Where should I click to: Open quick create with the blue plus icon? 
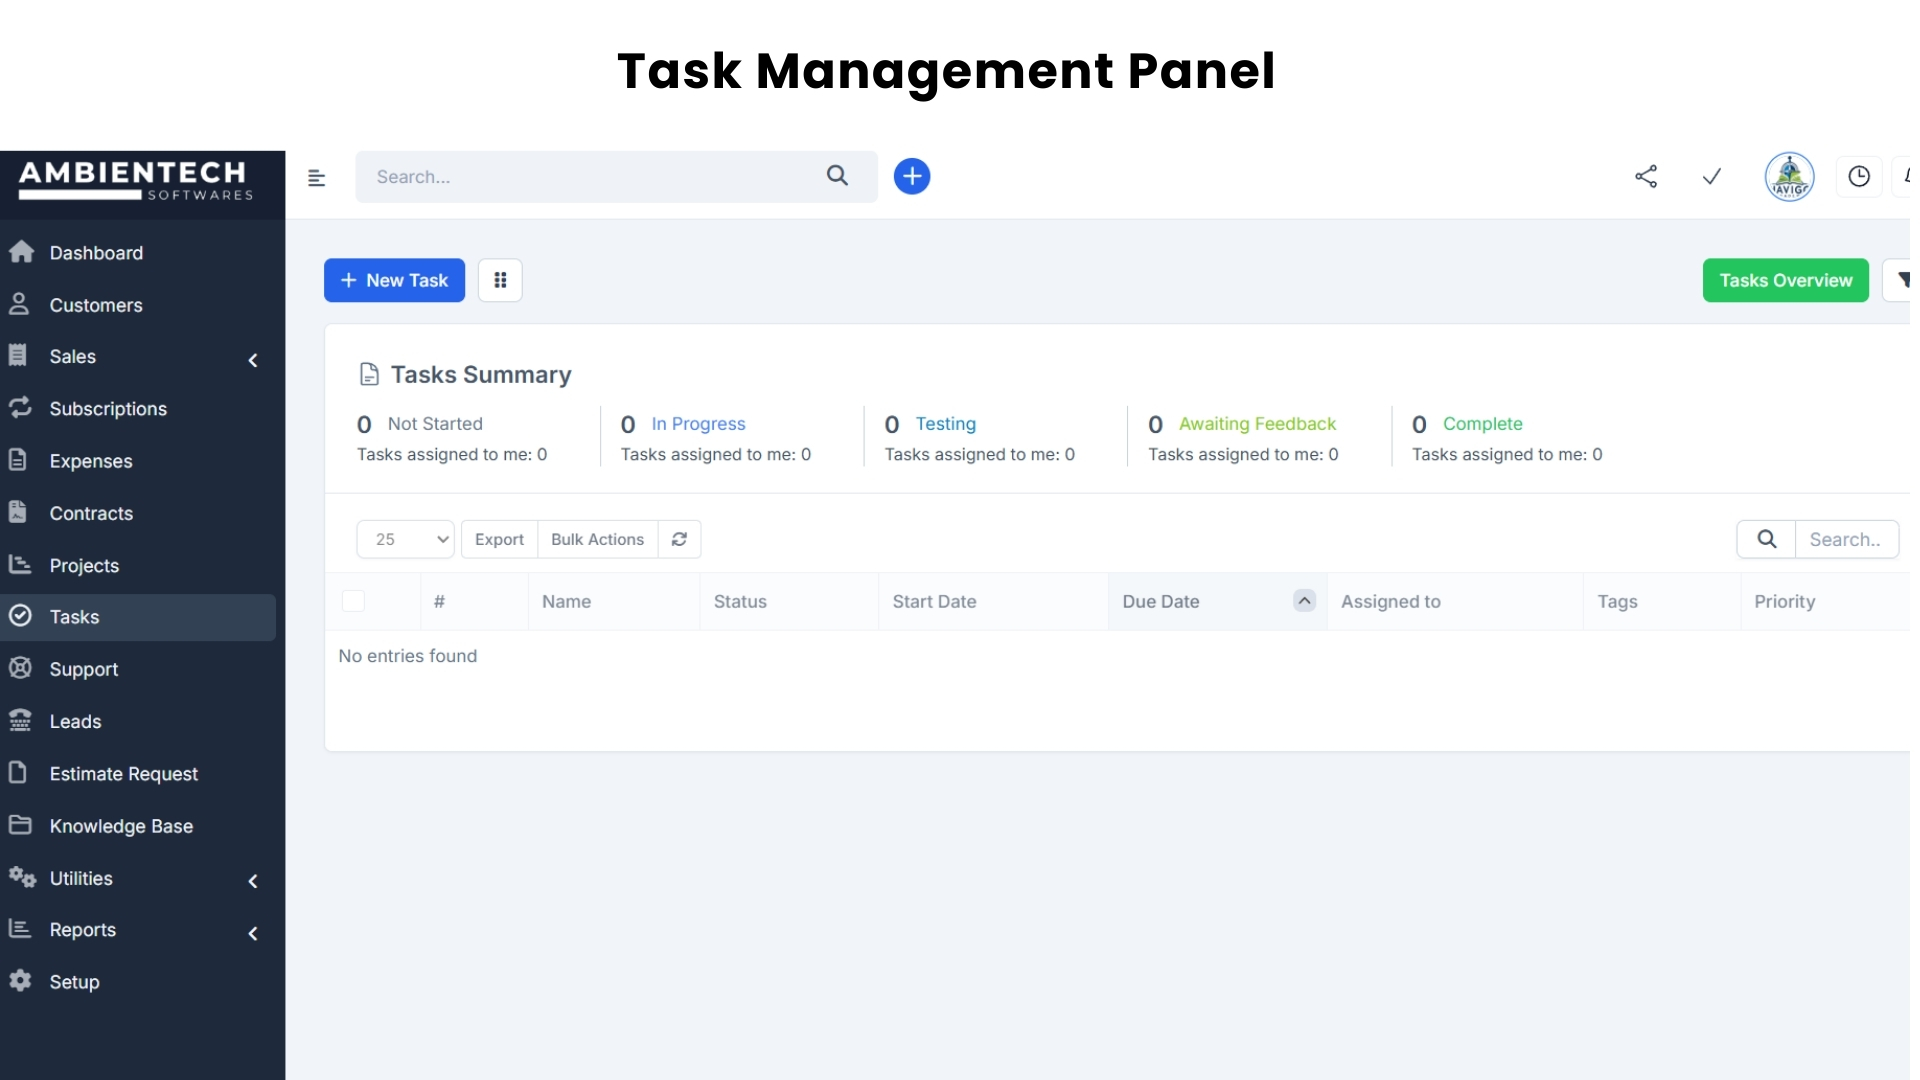[x=911, y=176]
